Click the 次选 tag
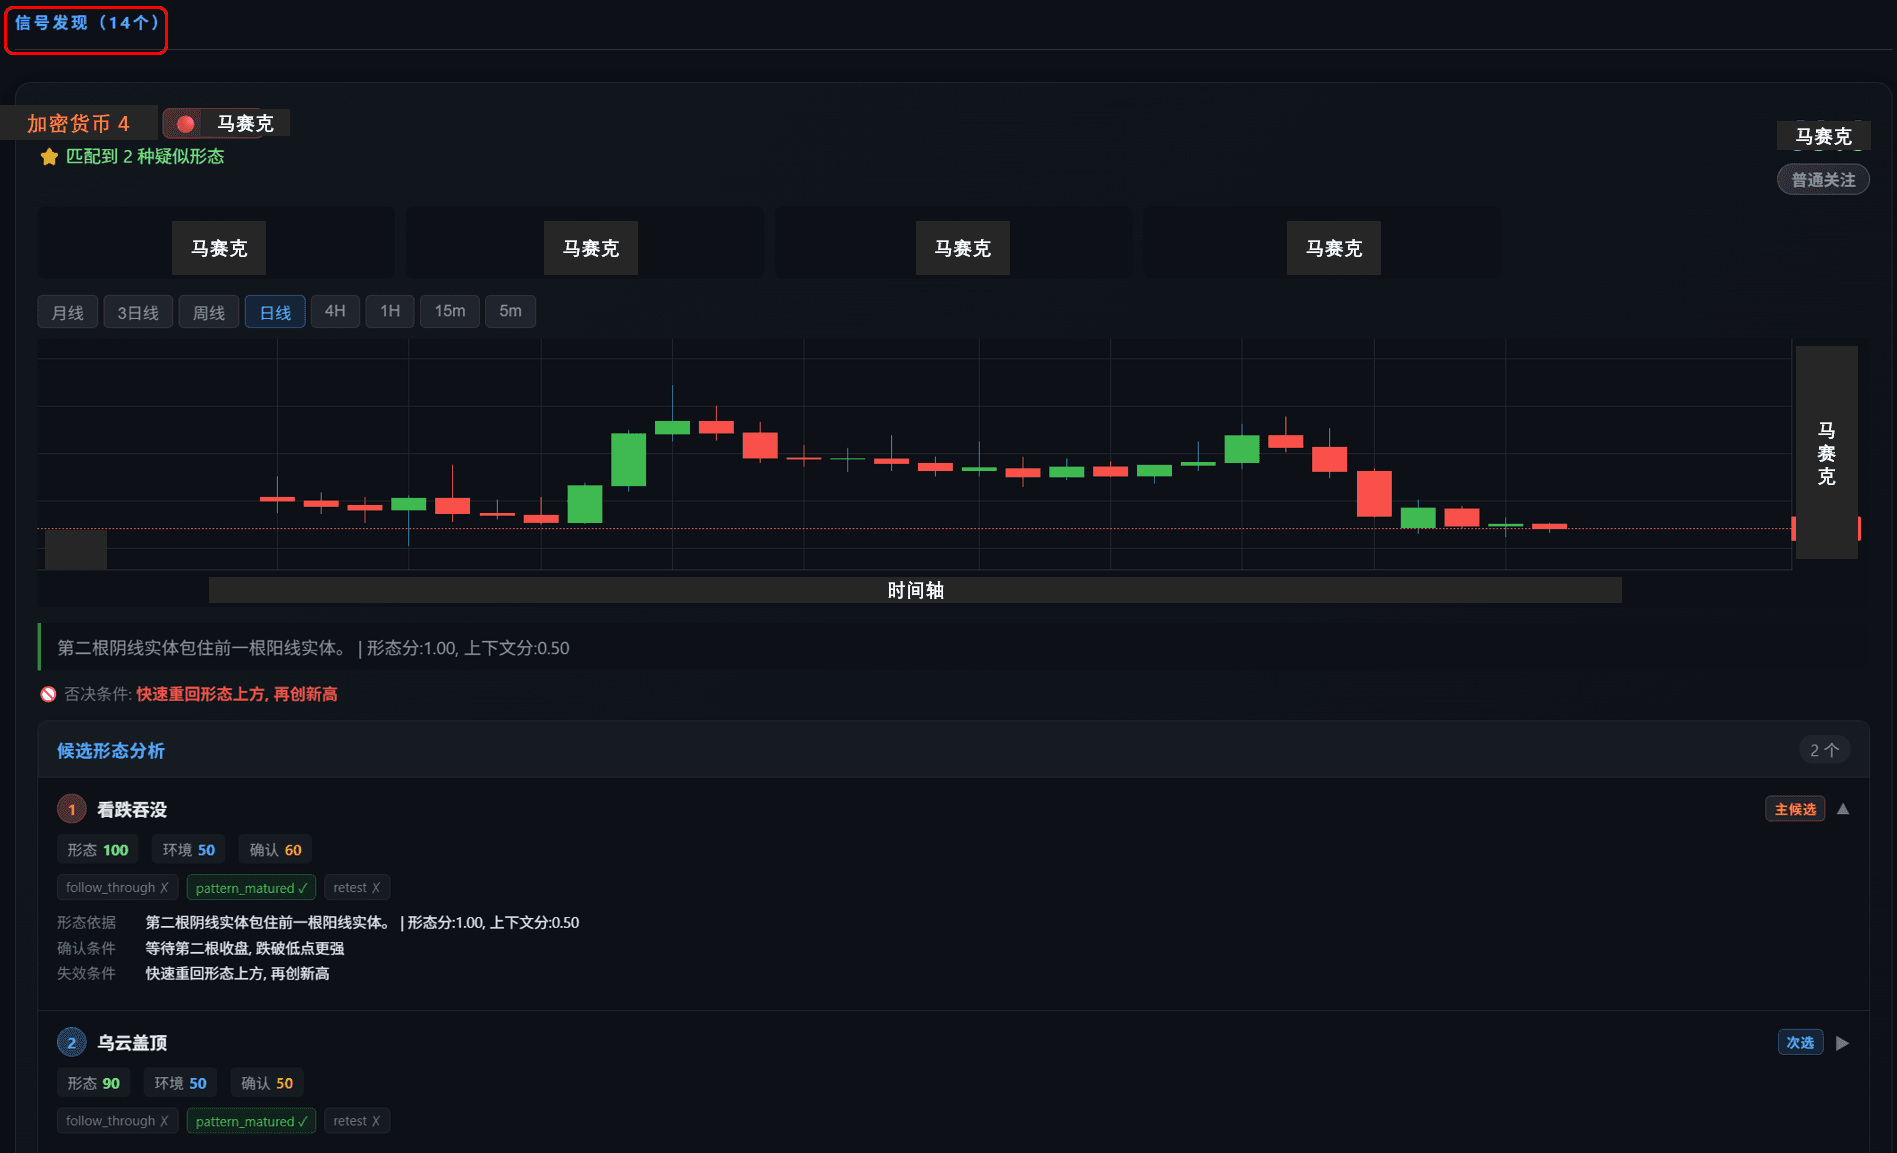This screenshot has height=1153, width=1897. 1799,1043
